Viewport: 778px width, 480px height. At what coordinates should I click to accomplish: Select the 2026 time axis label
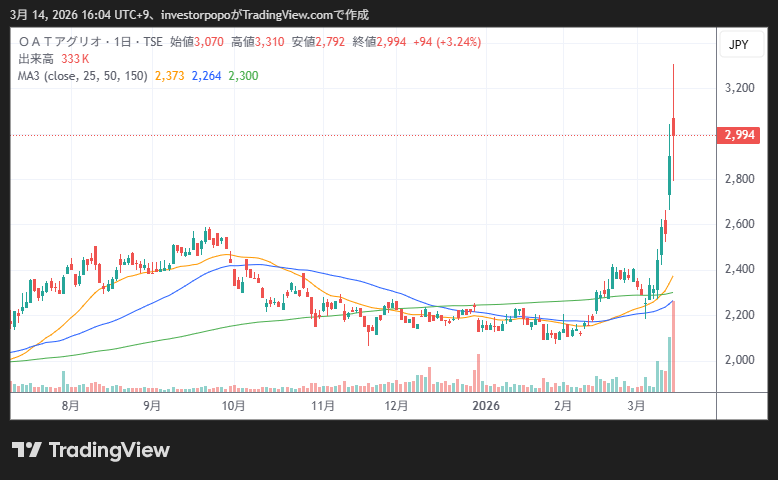[486, 406]
